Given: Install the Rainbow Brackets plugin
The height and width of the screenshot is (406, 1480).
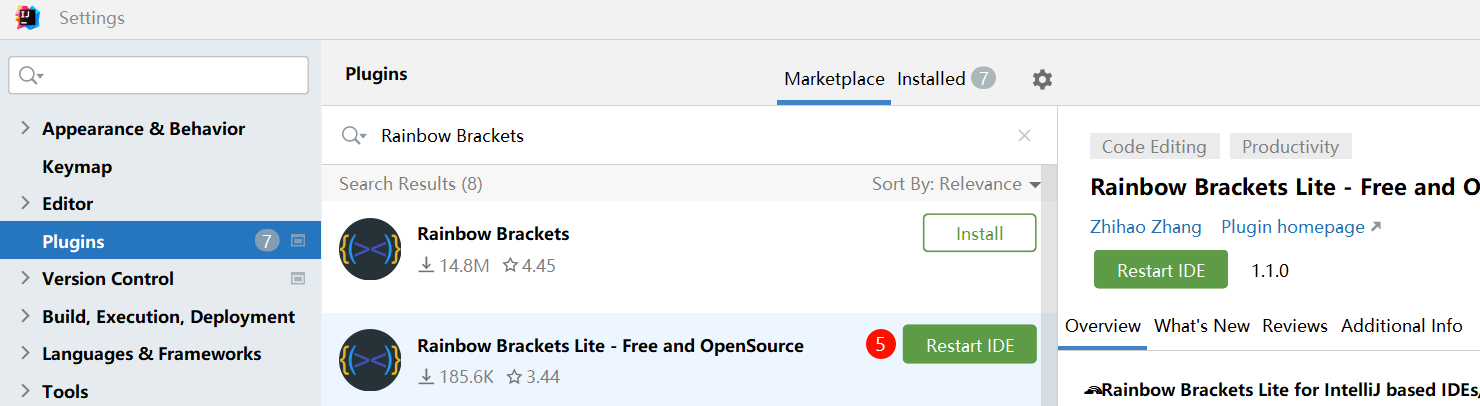Looking at the screenshot, I should [x=979, y=233].
